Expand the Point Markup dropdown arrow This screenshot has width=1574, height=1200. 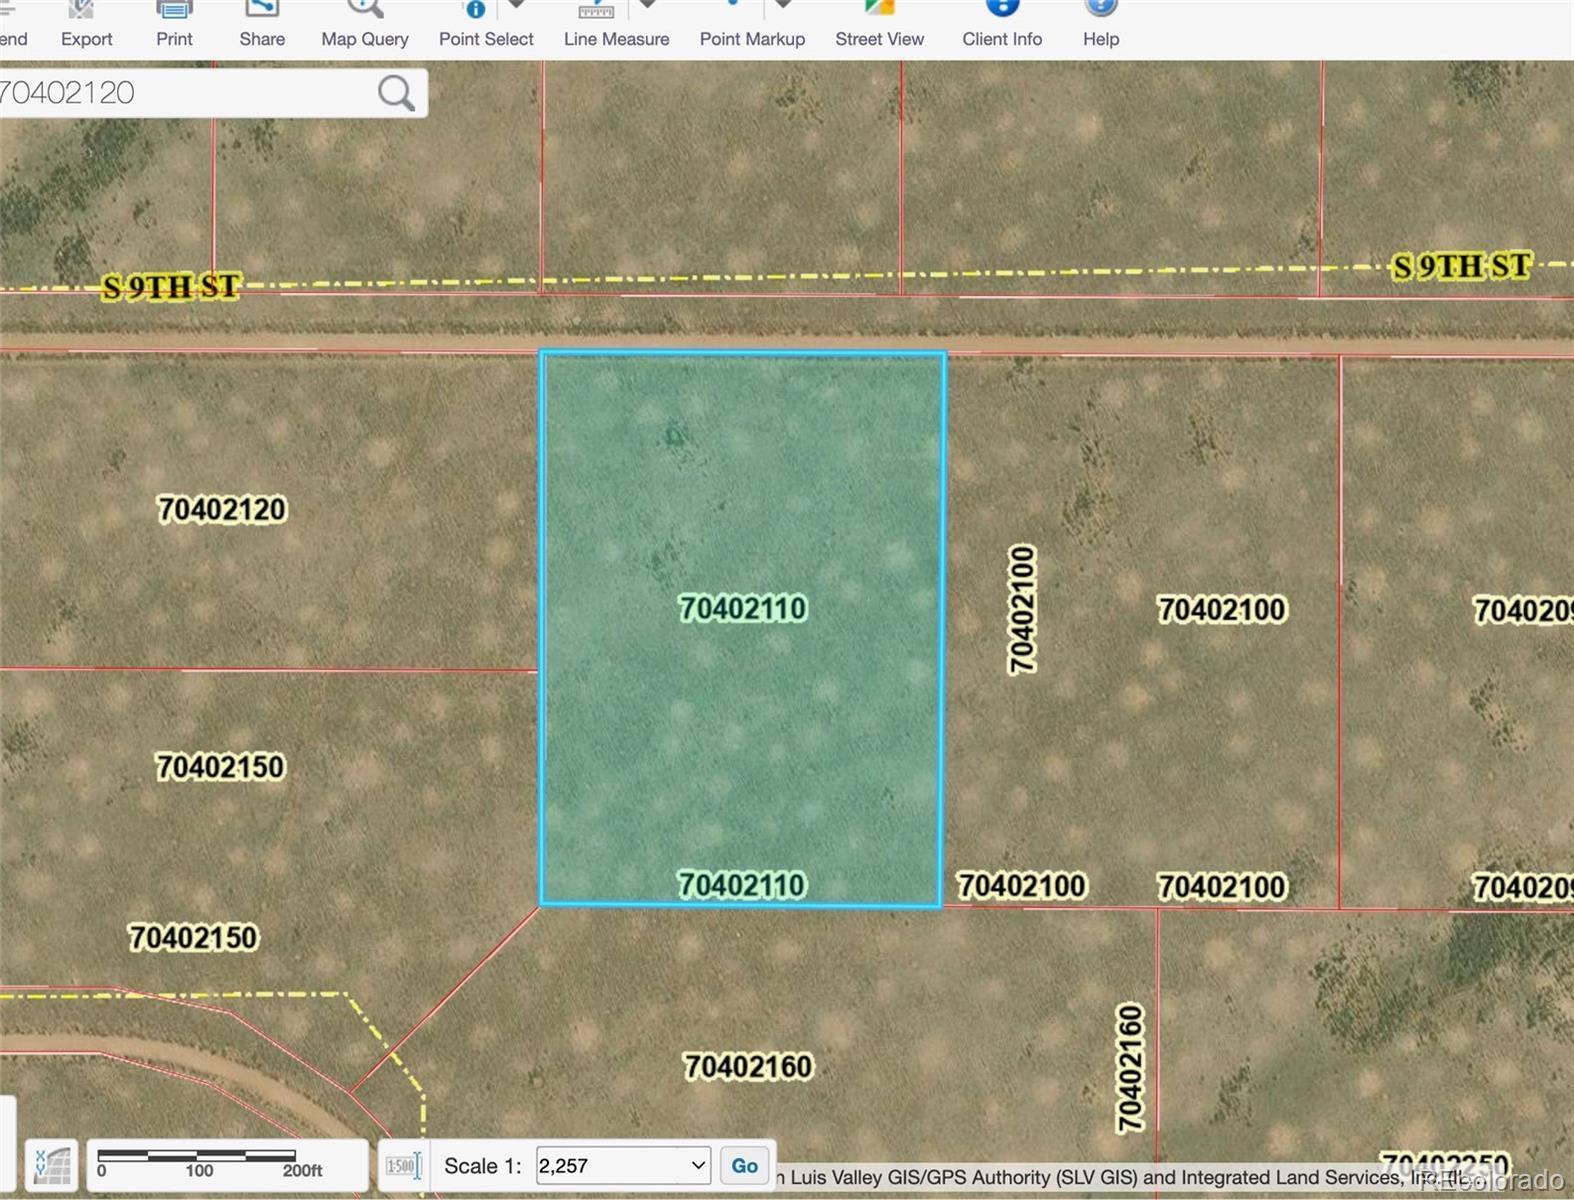[784, 6]
